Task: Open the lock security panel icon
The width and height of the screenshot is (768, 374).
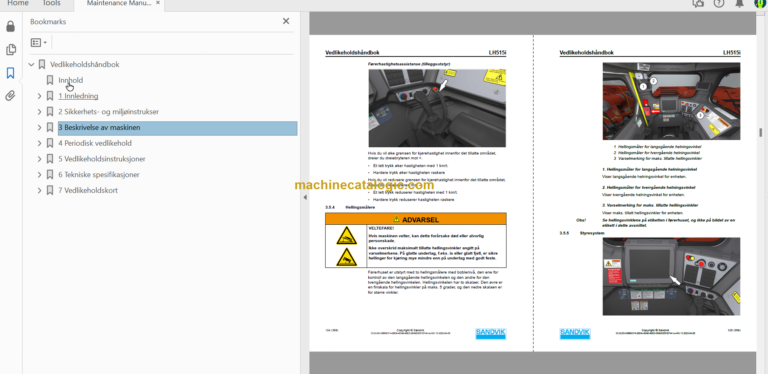Action: pyautogui.click(x=10, y=26)
